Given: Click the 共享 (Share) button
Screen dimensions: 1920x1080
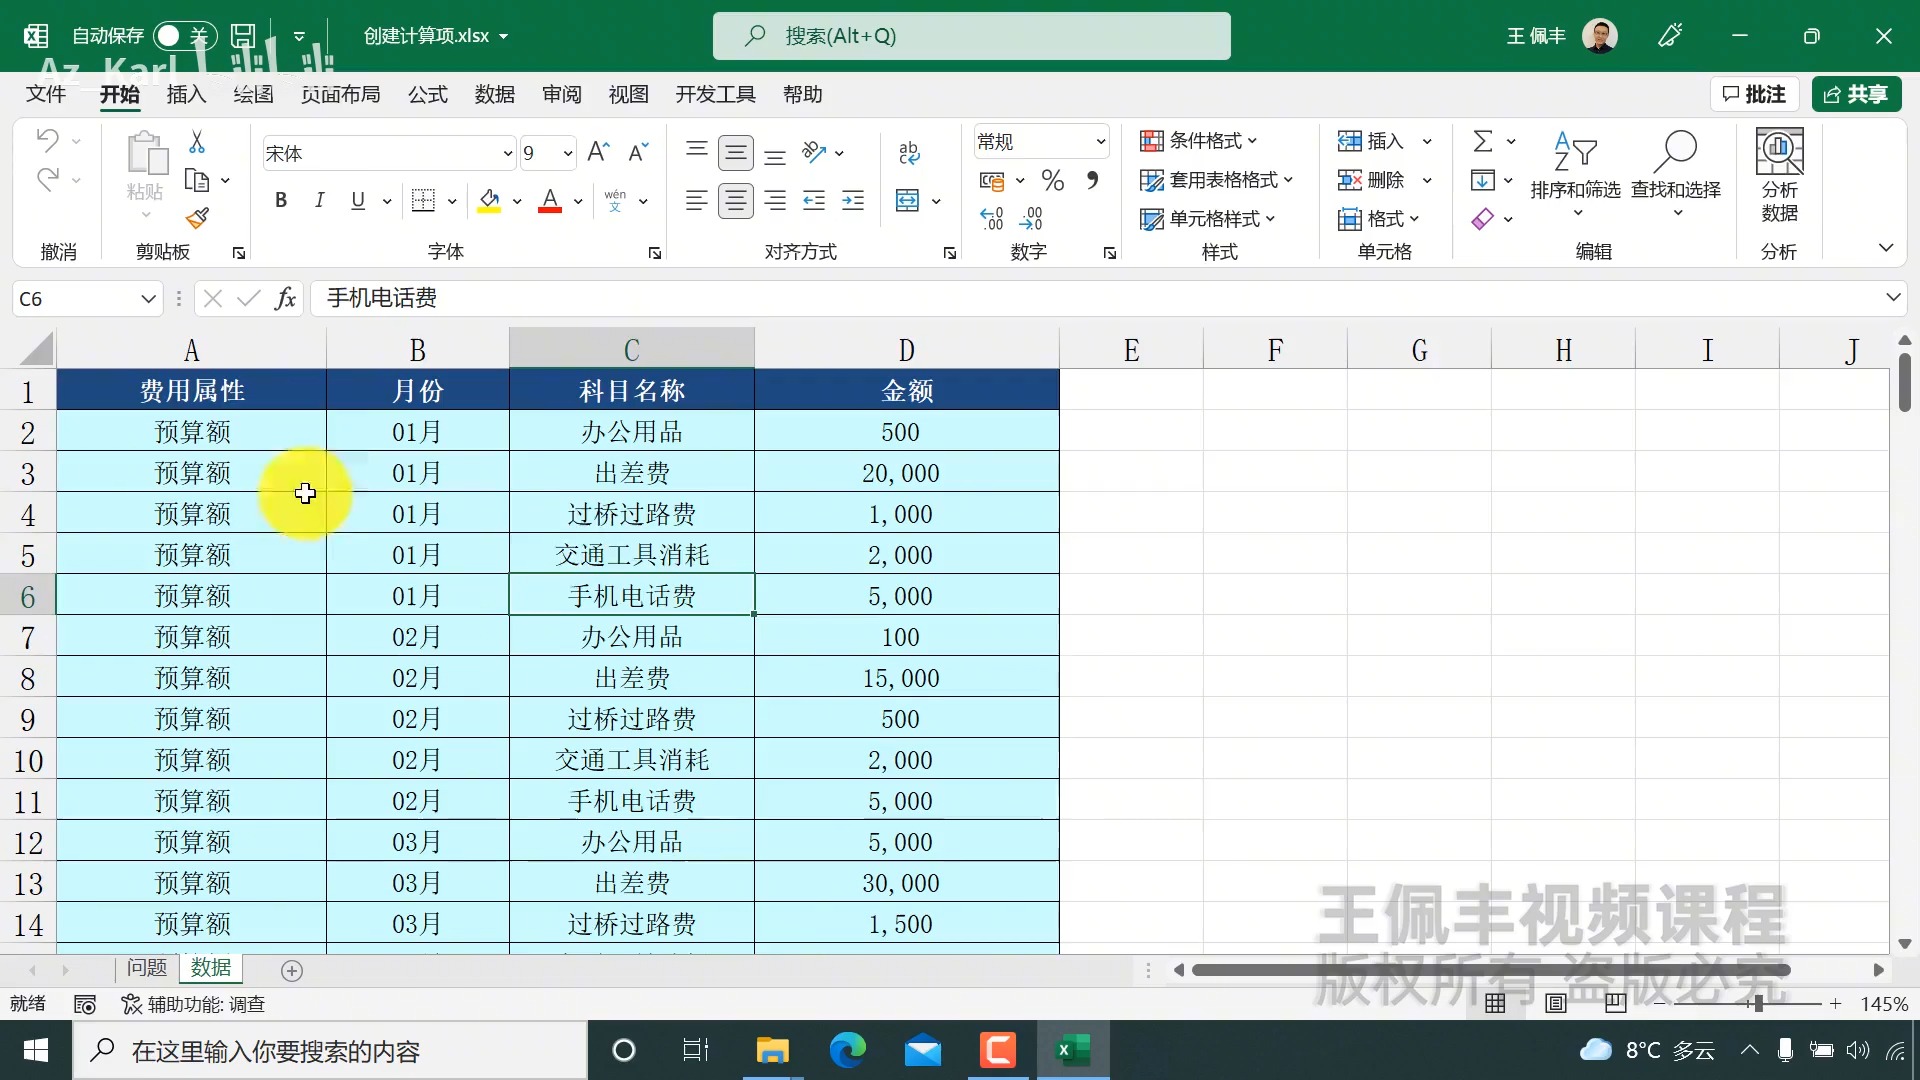Looking at the screenshot, I should click(x=1857, y=94).
